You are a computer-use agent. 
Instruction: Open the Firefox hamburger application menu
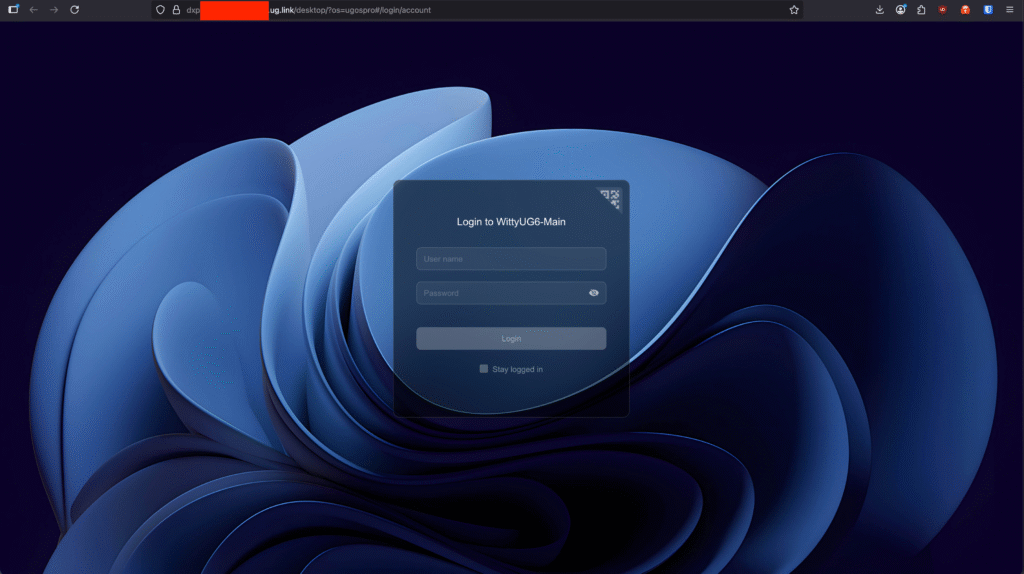(x=1010, y=10)
